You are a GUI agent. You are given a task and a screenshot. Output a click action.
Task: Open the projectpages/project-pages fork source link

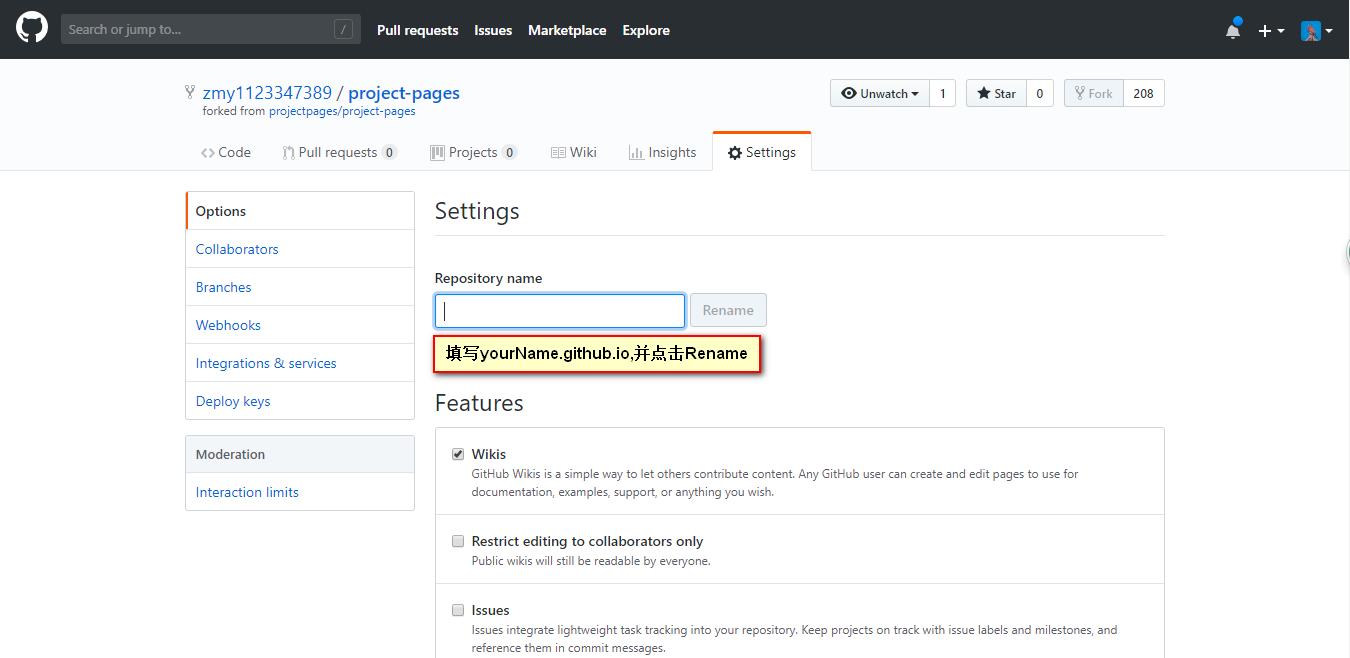coord(342,111)
